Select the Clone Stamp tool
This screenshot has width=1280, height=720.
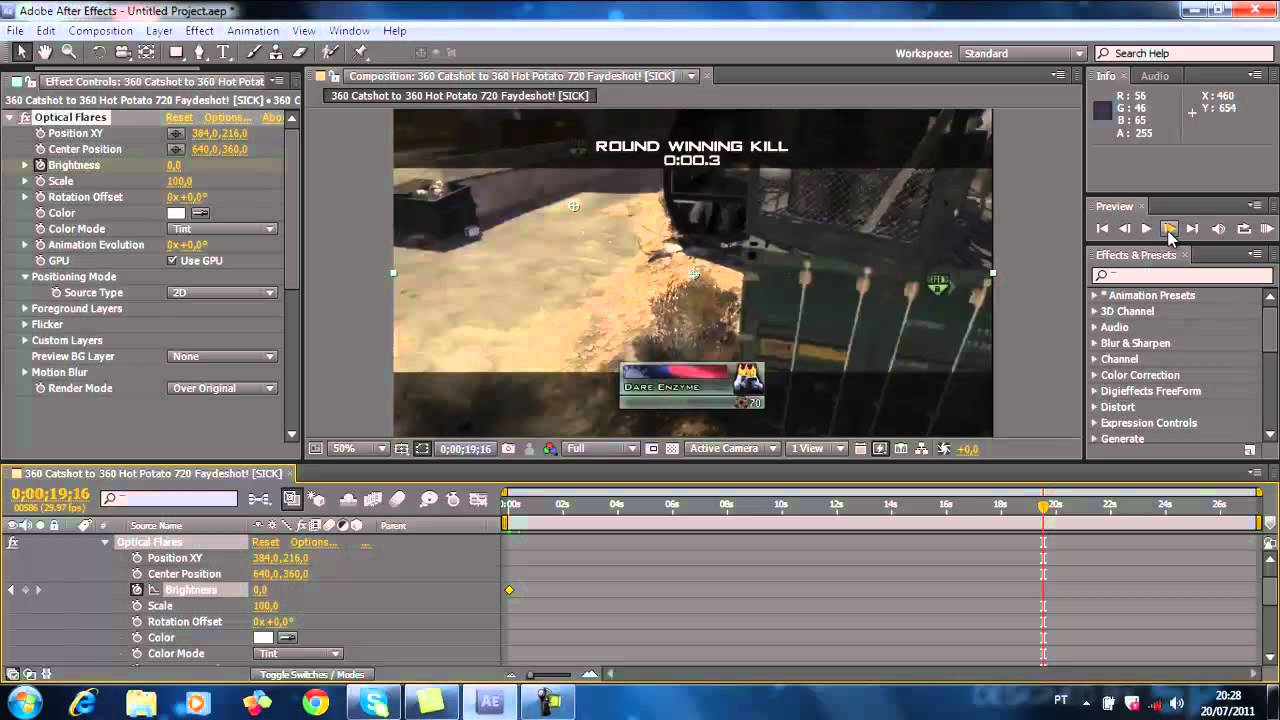[x=276, y=52]
